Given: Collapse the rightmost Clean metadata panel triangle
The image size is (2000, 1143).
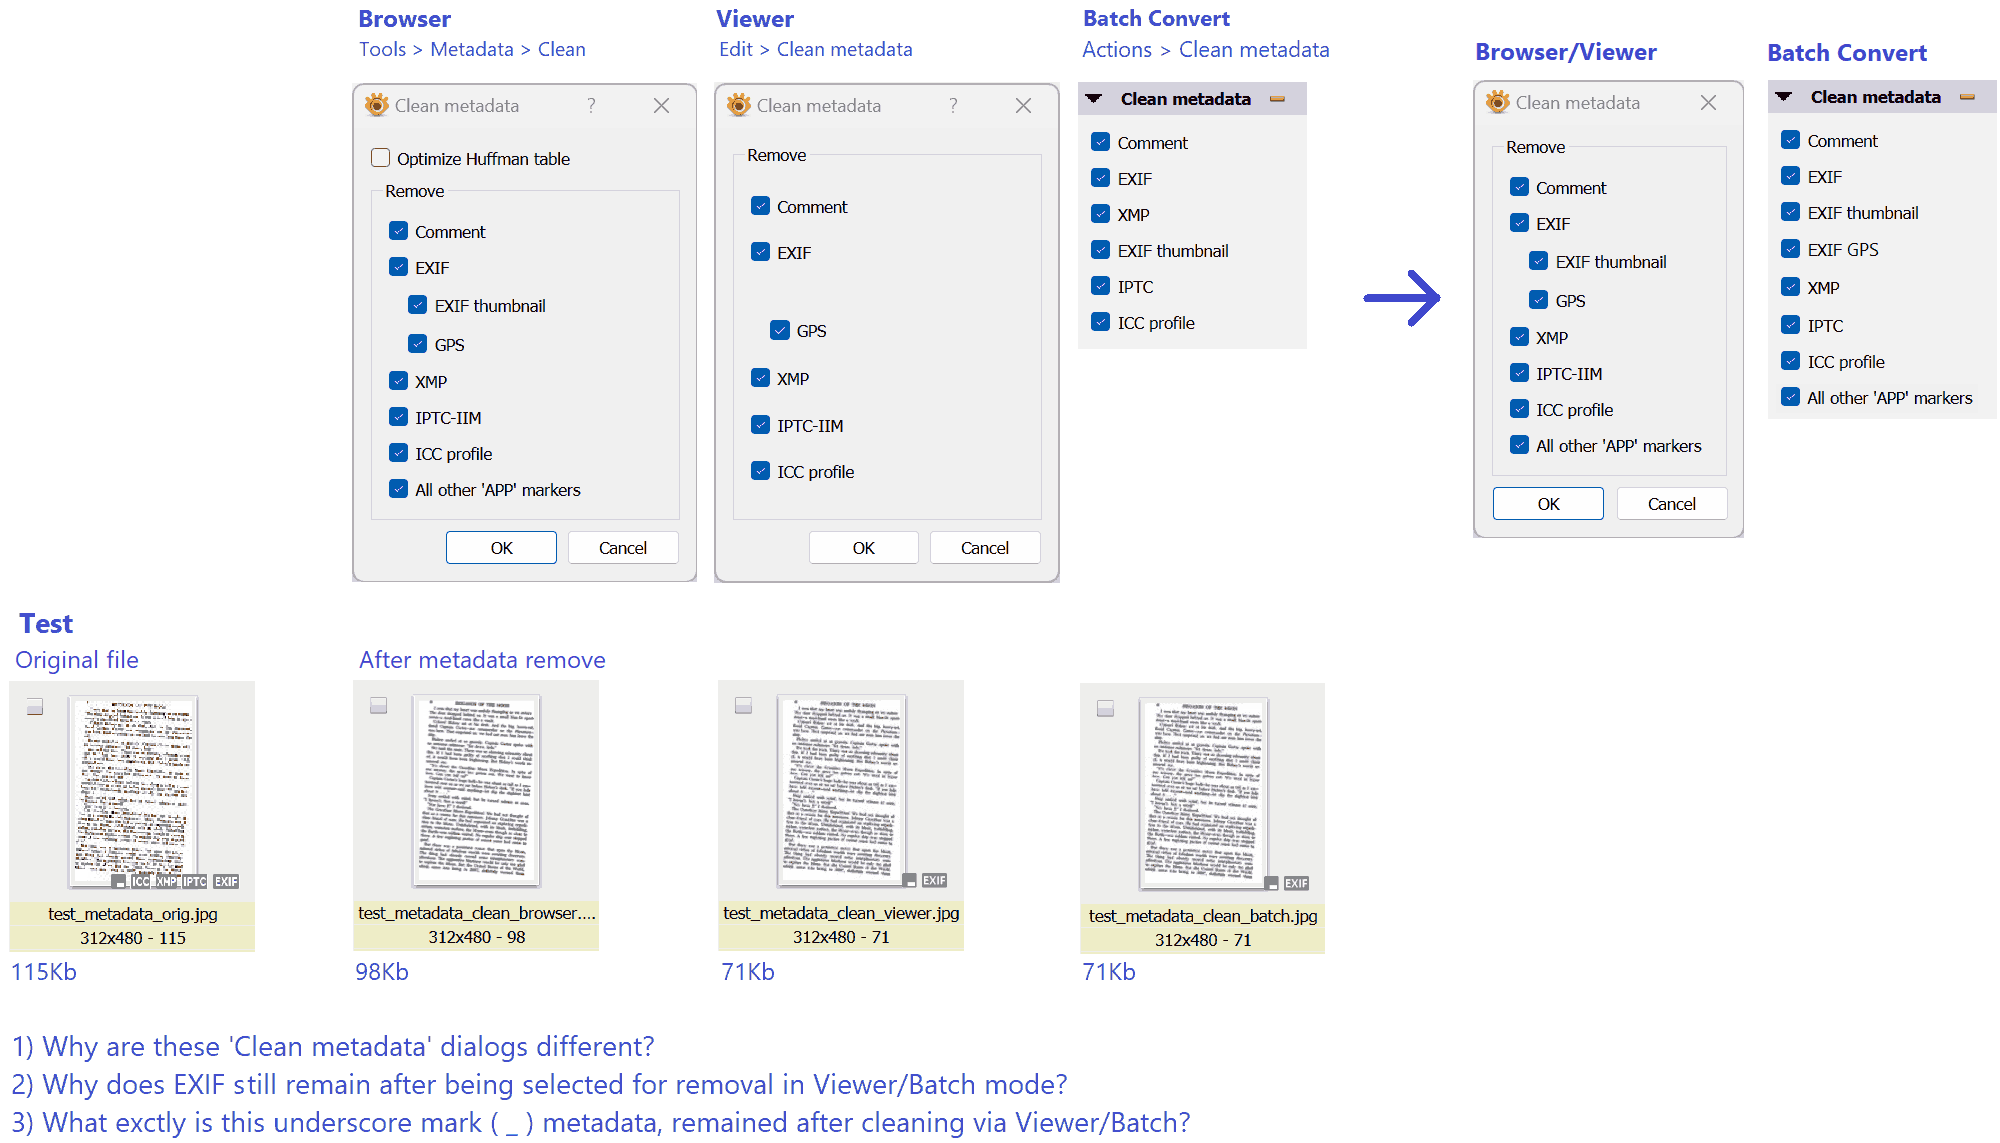Looking at the screenshot, I should 1783,97.
